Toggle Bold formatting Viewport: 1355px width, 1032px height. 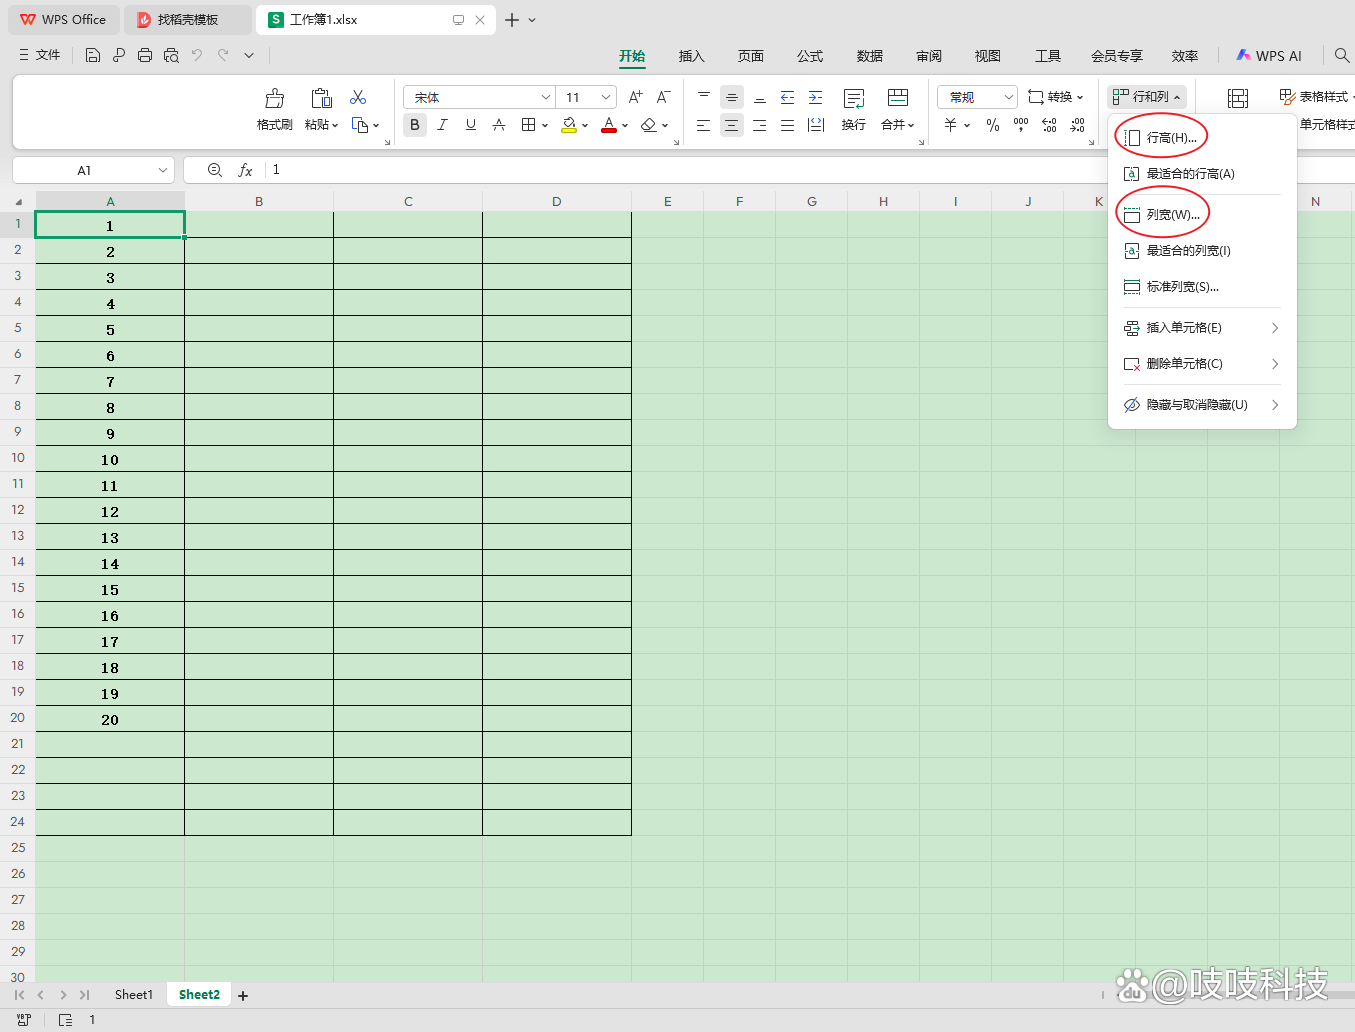(x=414, y=125)
